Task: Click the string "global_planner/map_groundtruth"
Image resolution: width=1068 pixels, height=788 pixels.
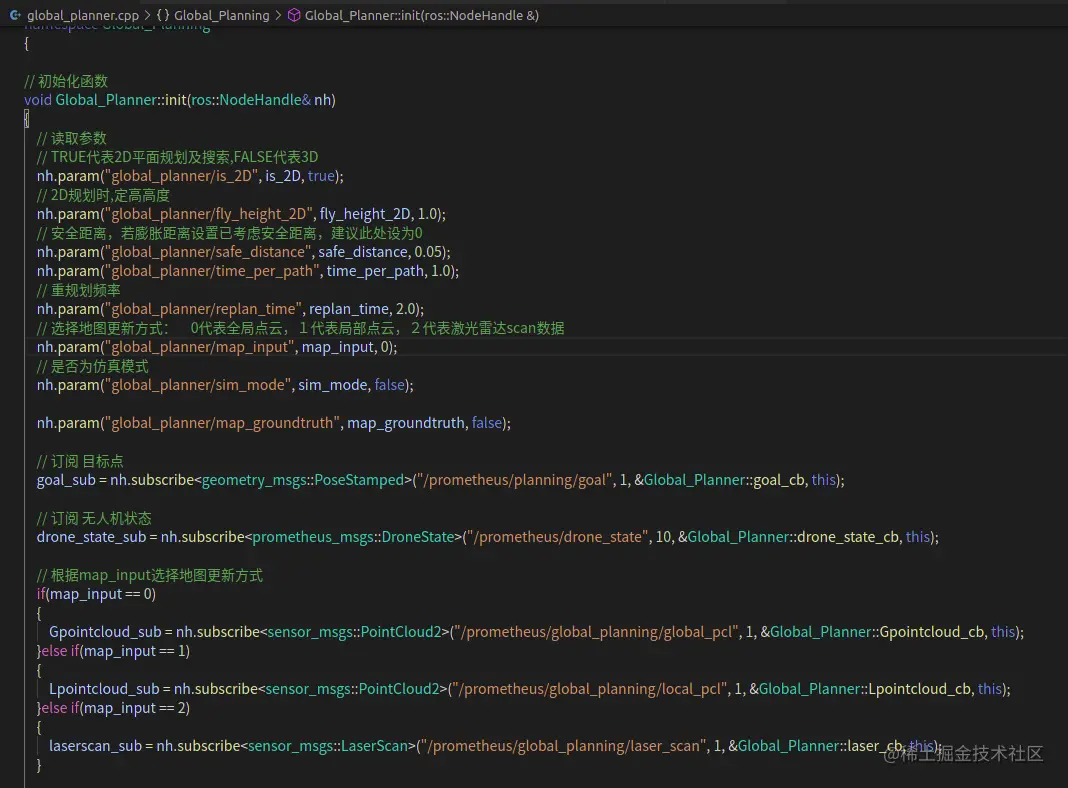Action: [x=223, y=423]
